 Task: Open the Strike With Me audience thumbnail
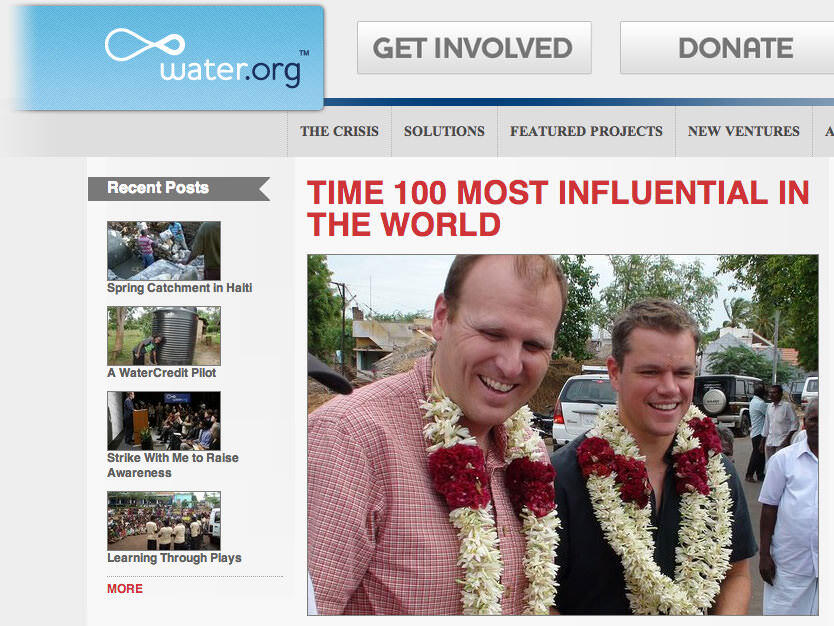[x=164, y=421]
